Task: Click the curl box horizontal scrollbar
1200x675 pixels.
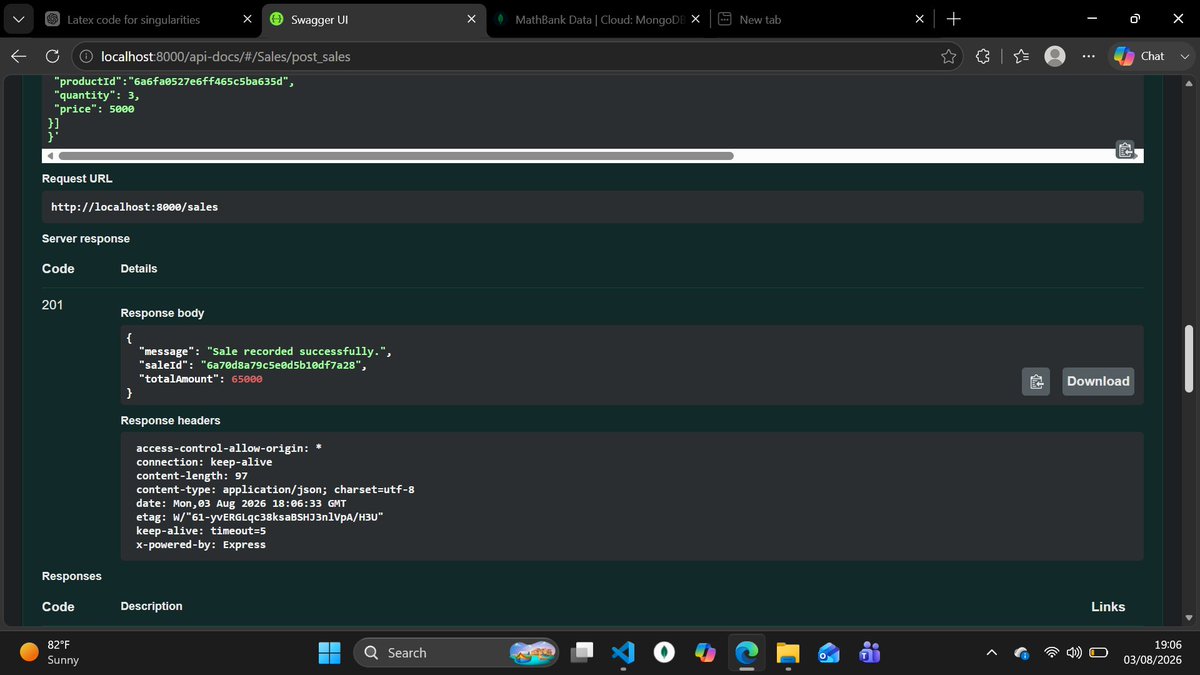Action: coord(396,156)
